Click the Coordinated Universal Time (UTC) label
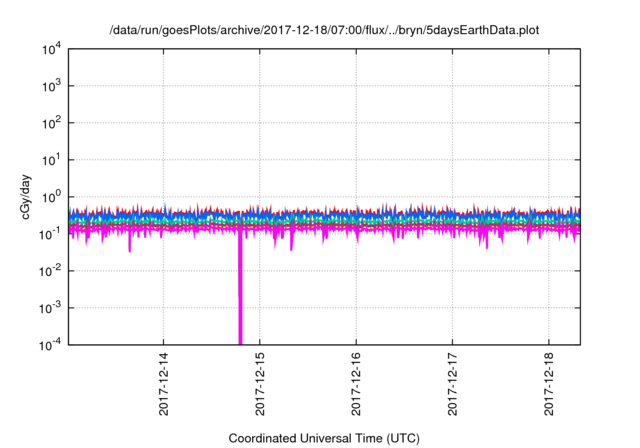 324,438
